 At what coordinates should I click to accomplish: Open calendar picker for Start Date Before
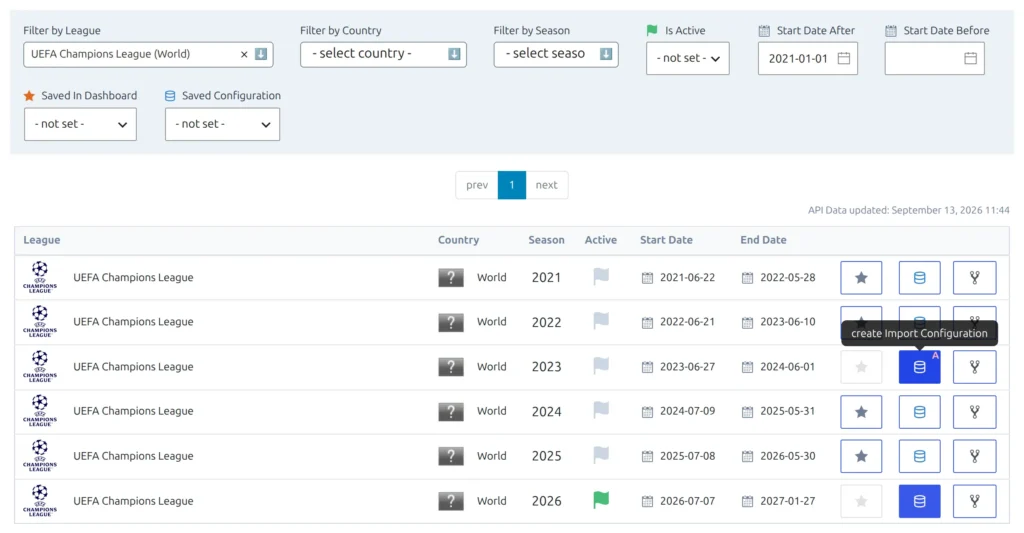(x=970, y=58)
